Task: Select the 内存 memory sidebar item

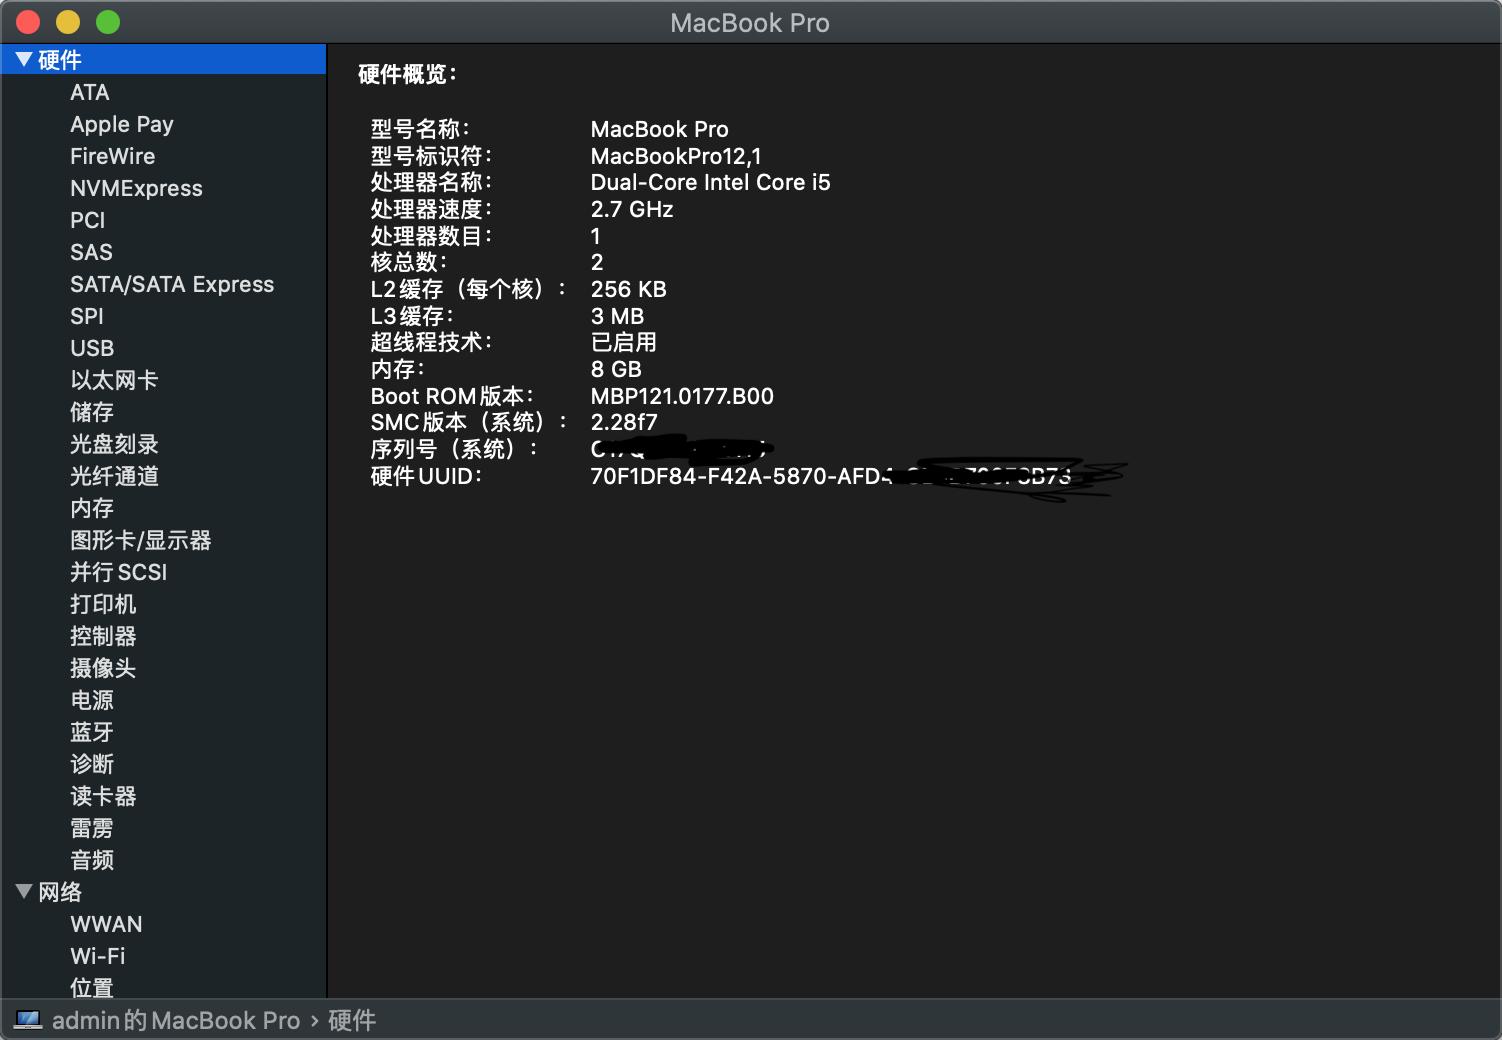Action: [92, 508]
